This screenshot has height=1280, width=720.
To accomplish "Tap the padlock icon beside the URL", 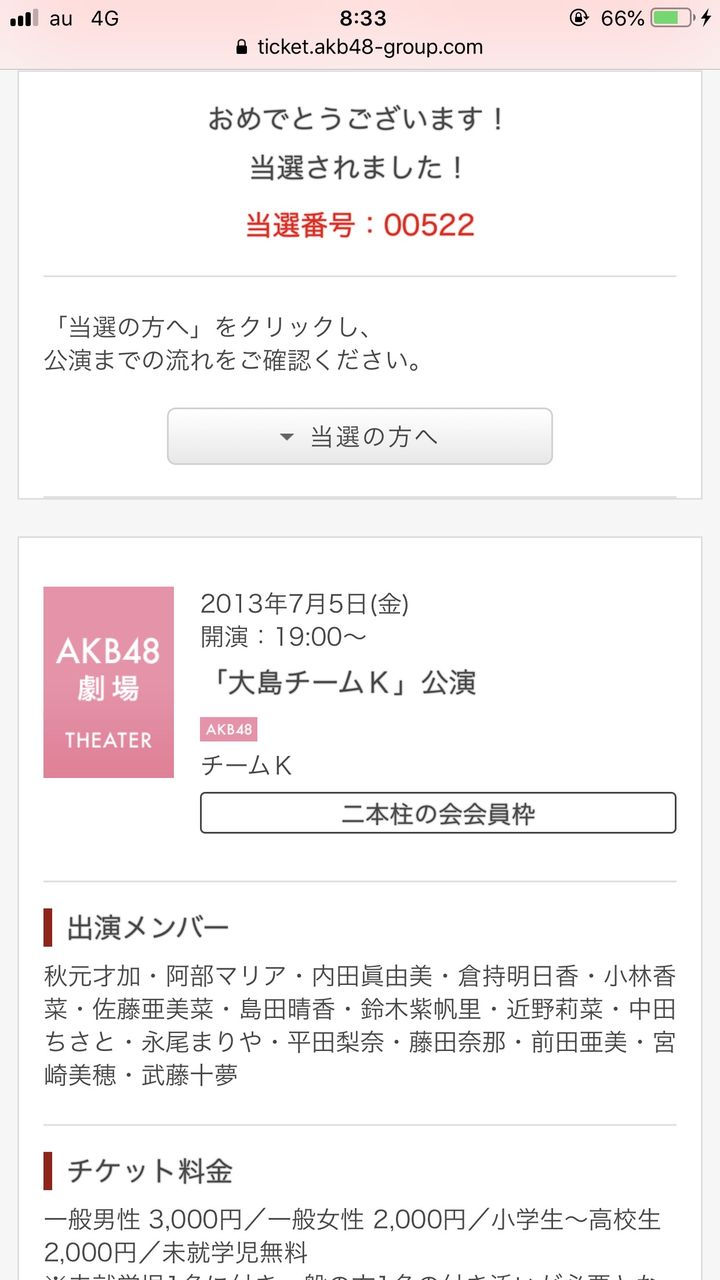I will click(241, 47).
